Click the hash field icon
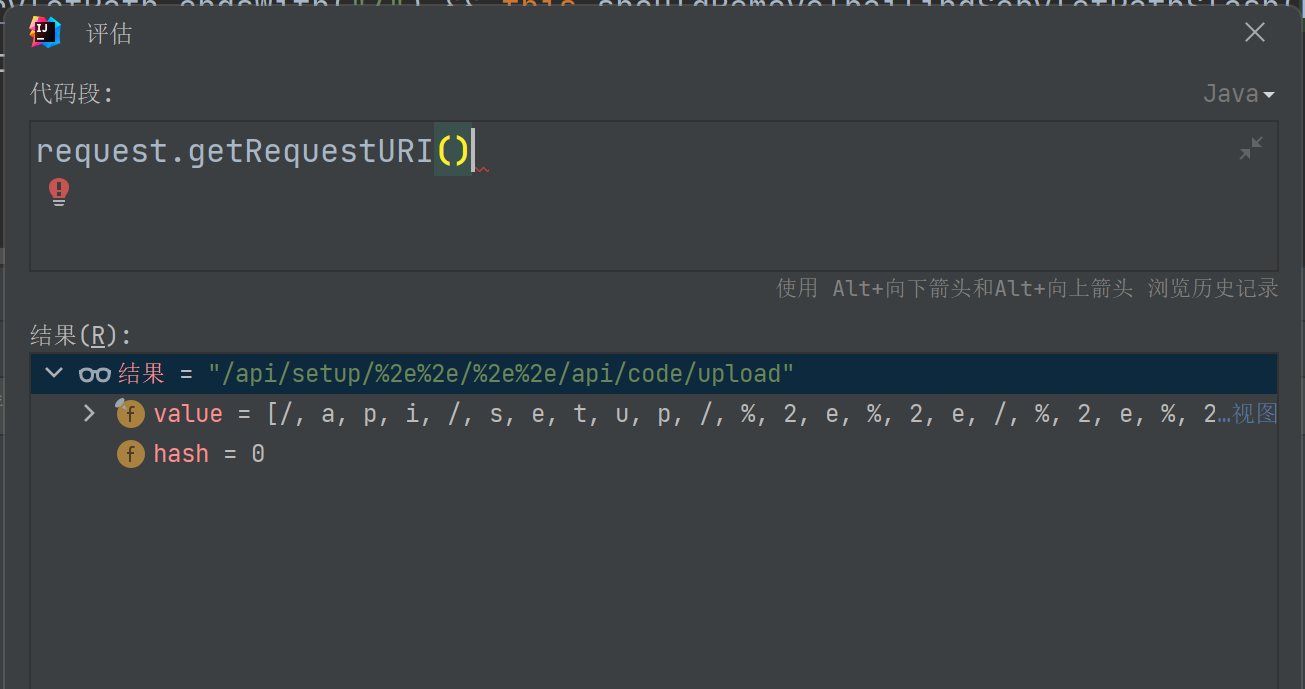Image resolution: width=1305 pixels, height=689 pixels. (130, 454)
